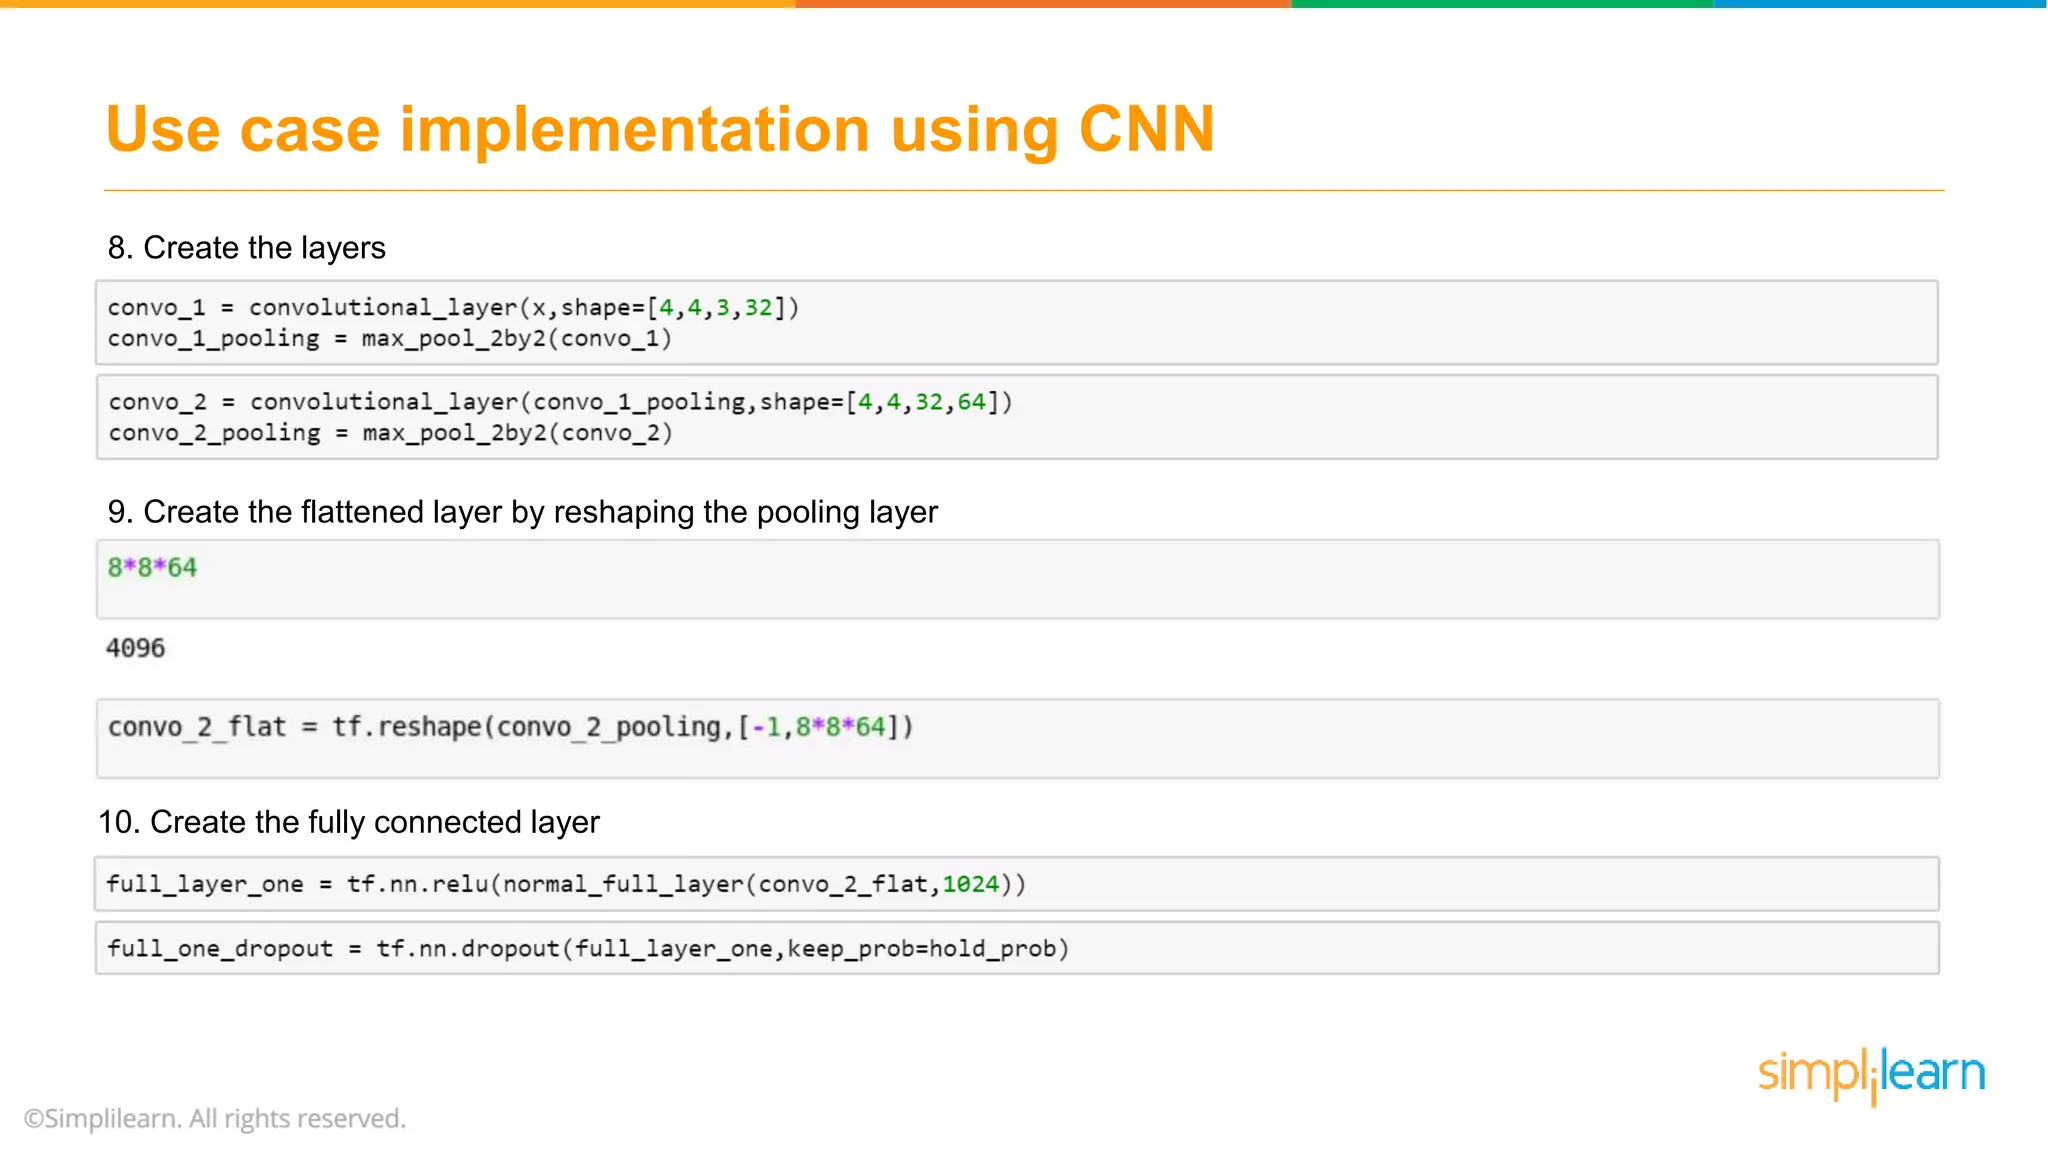Click the 'full_layer_one = tf.nn.relu' code cell
2048x1152 pixels.
pyautogui.click(x=1017, y=884)
